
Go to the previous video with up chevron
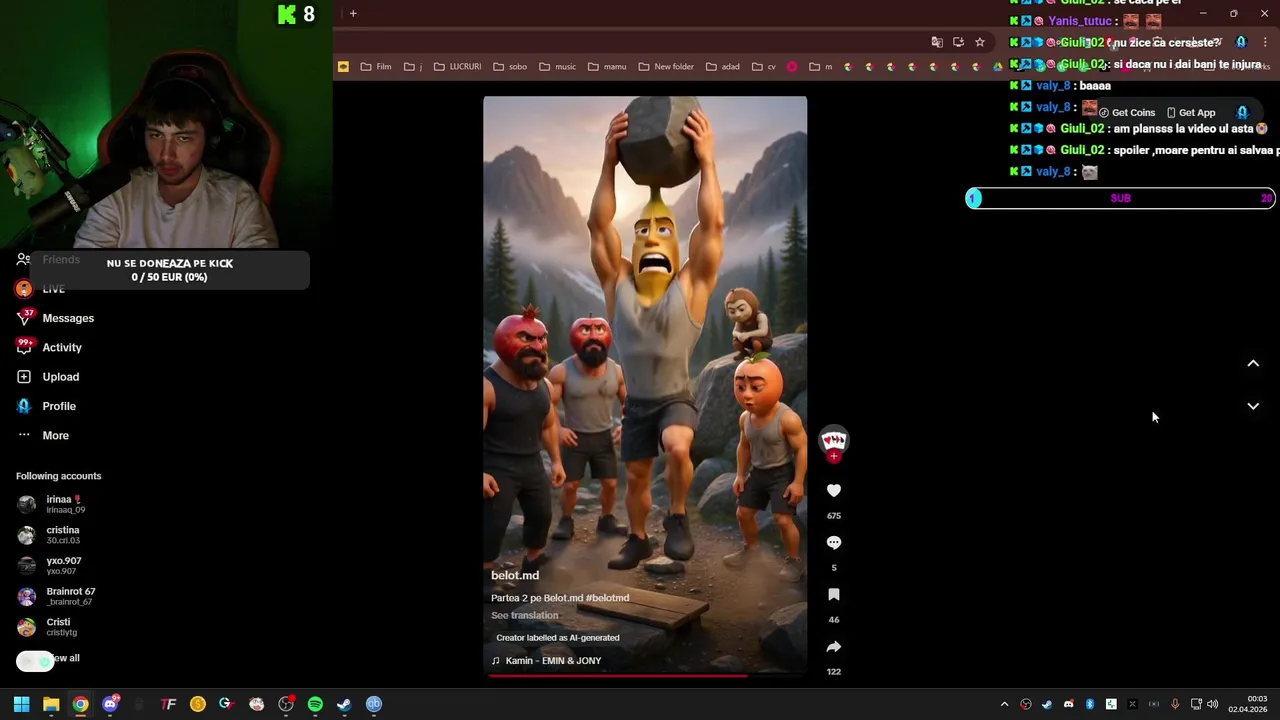tap(1253, 363)
